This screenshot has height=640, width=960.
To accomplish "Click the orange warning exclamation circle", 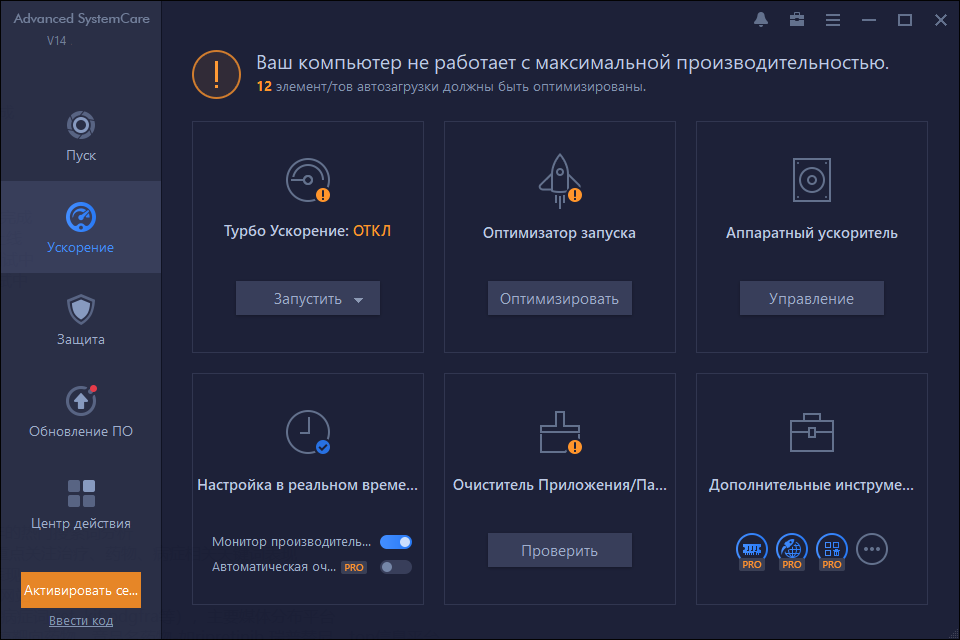I will 216,74.
